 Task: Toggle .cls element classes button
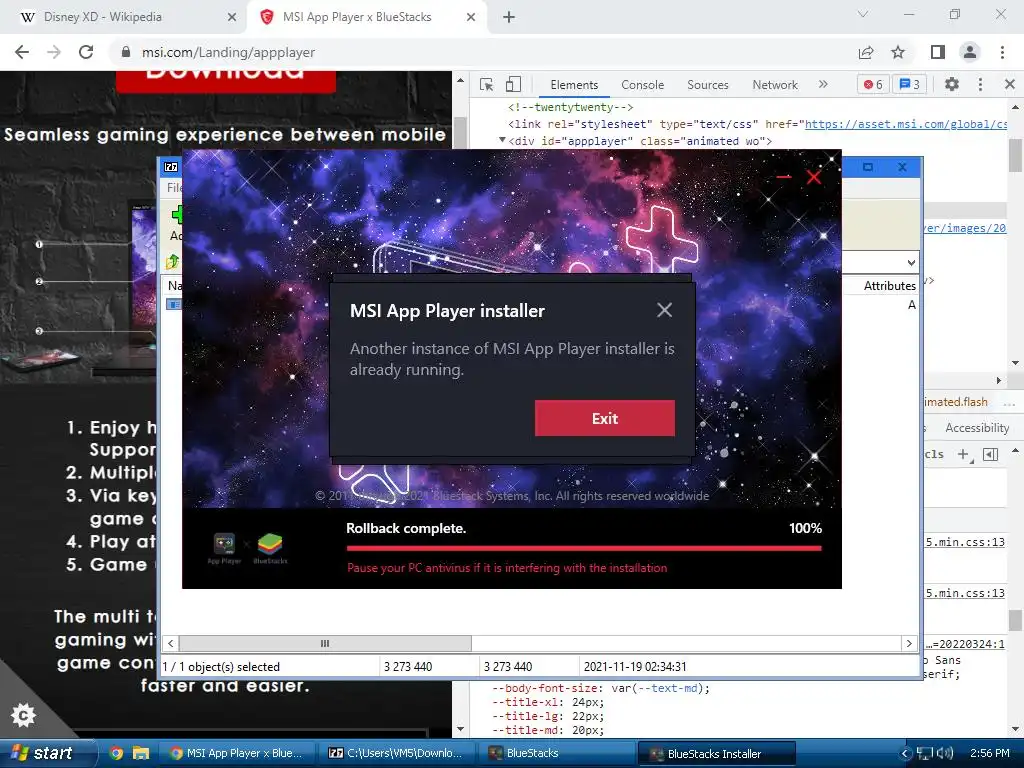tap(934, 454)
